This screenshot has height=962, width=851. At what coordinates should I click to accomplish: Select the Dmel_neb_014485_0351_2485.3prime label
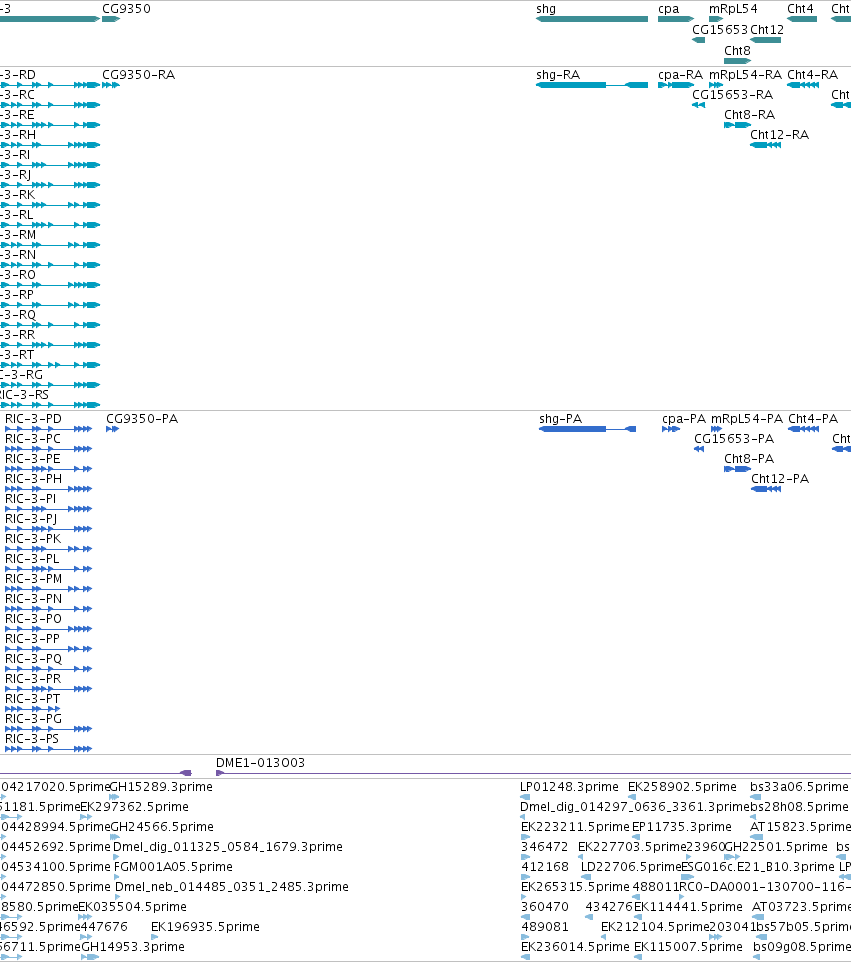coord(232,887)
